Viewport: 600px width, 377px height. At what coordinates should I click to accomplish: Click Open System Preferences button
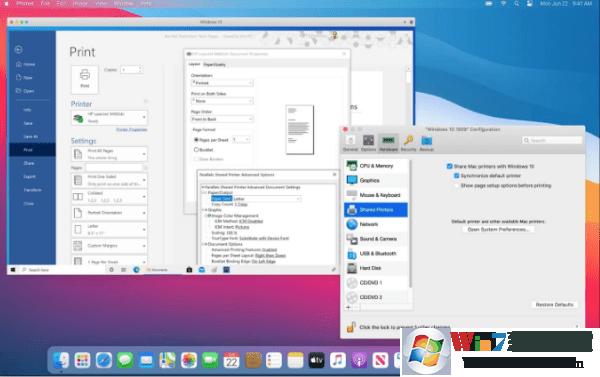point(498,229)
